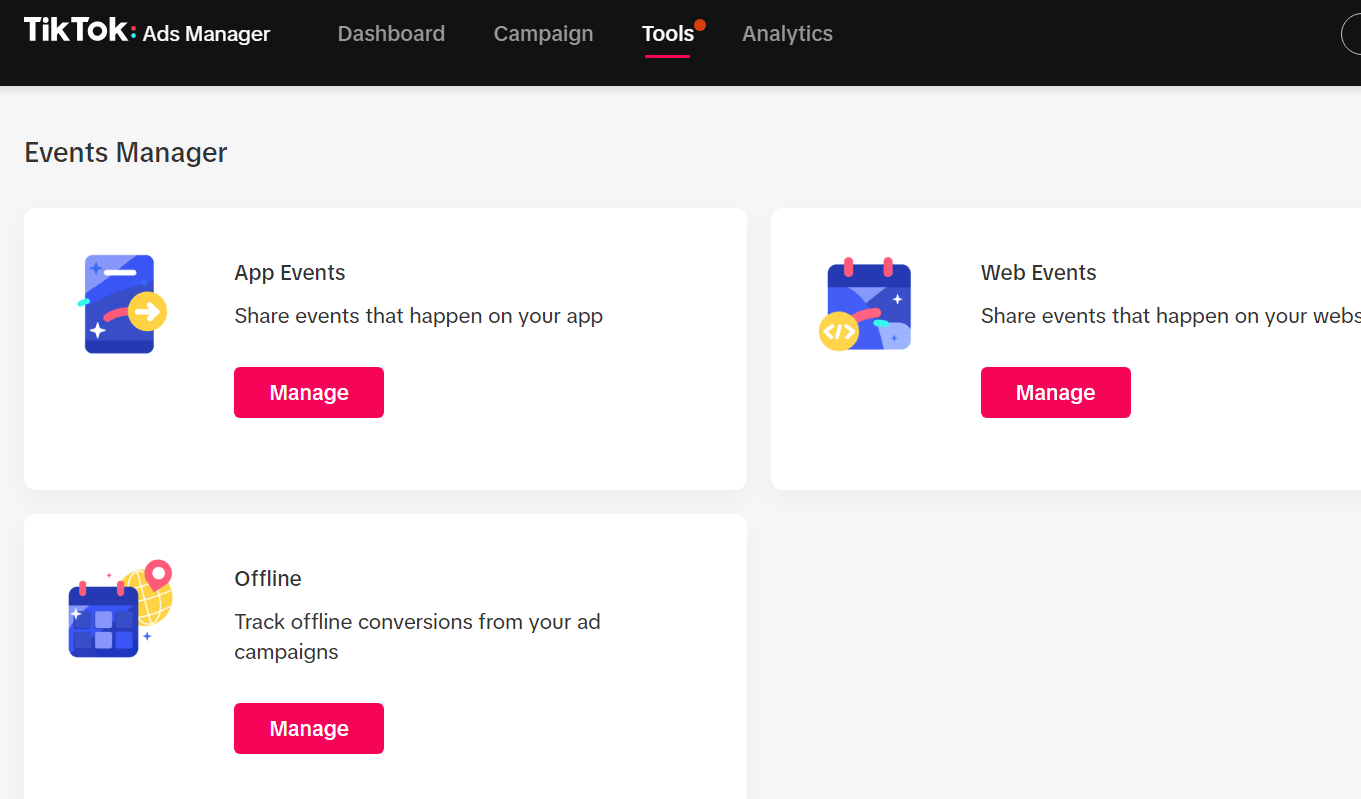Select the Offline card title
Image resolution: width=1361 pixels, height=799 pixels.
268,579
